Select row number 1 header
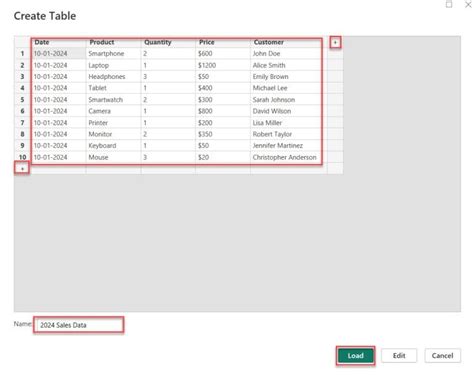Screen dimensions: 474x375 click(22, 53)
